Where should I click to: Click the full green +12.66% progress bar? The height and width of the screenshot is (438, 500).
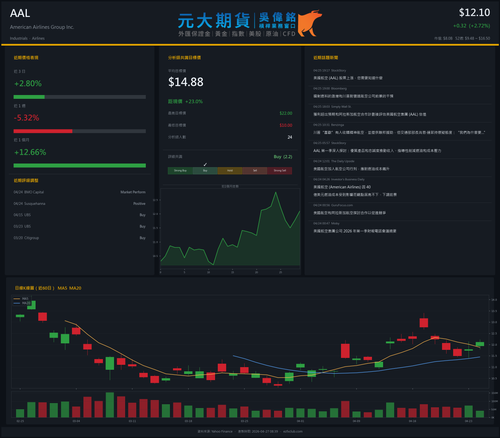80,166
